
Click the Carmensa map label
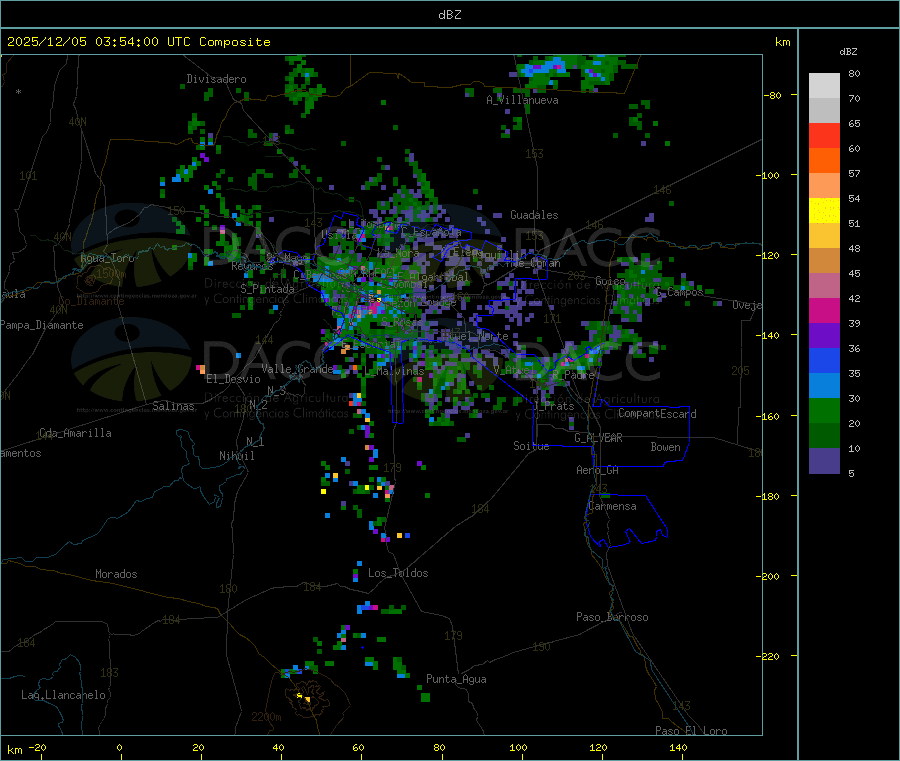tap(612, 506)
